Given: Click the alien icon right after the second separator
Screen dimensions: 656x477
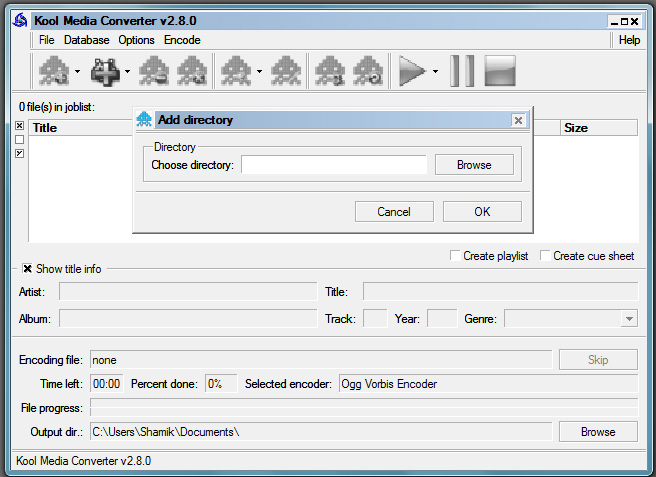Looking at the screenshot, I should tap(330, 71).
